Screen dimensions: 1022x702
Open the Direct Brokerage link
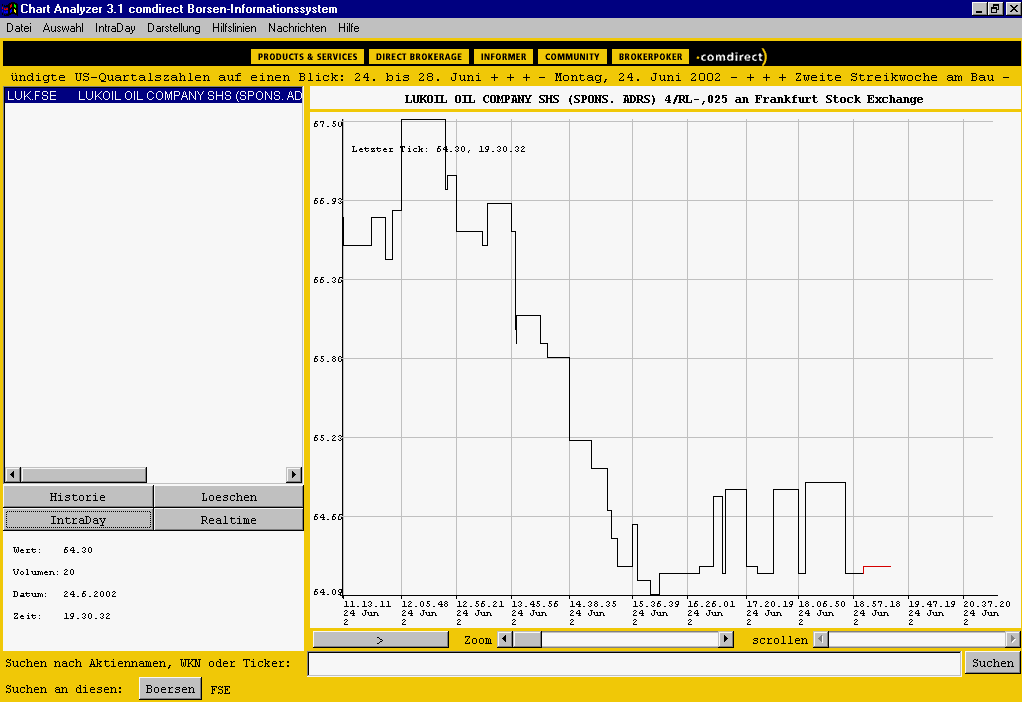(x=419, y=57)
